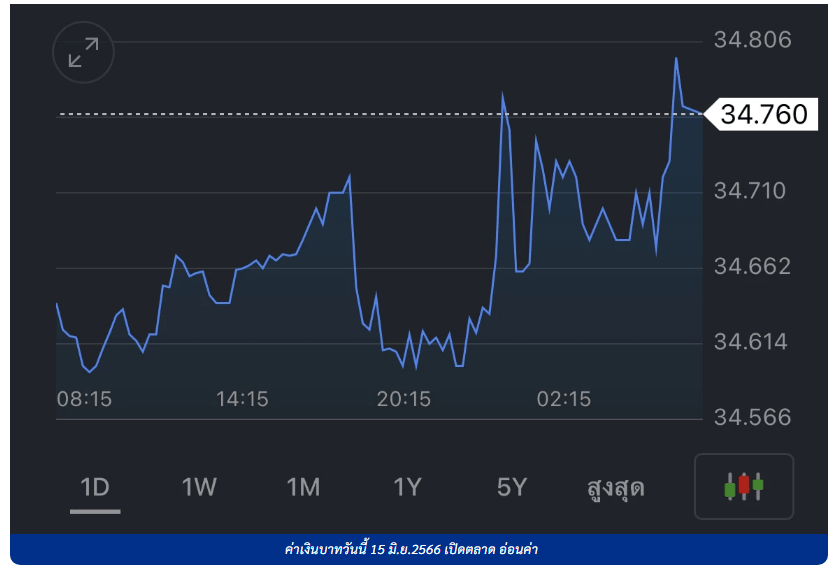Switch to the 1W time range

(x=199, y=488)
